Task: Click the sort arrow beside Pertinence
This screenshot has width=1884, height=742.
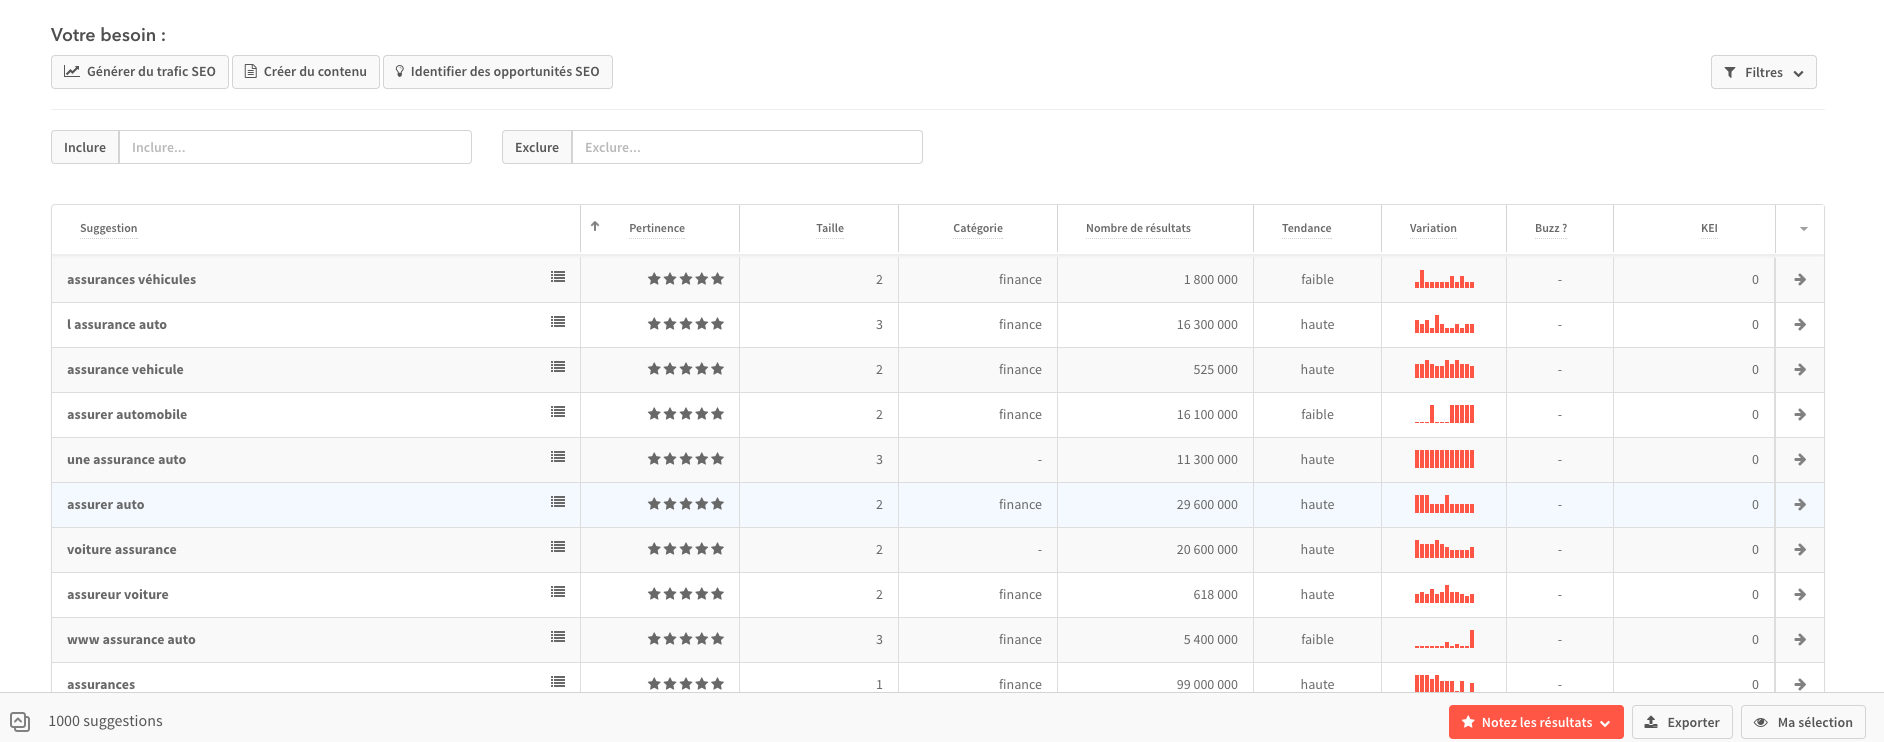Action: point(595,226)
